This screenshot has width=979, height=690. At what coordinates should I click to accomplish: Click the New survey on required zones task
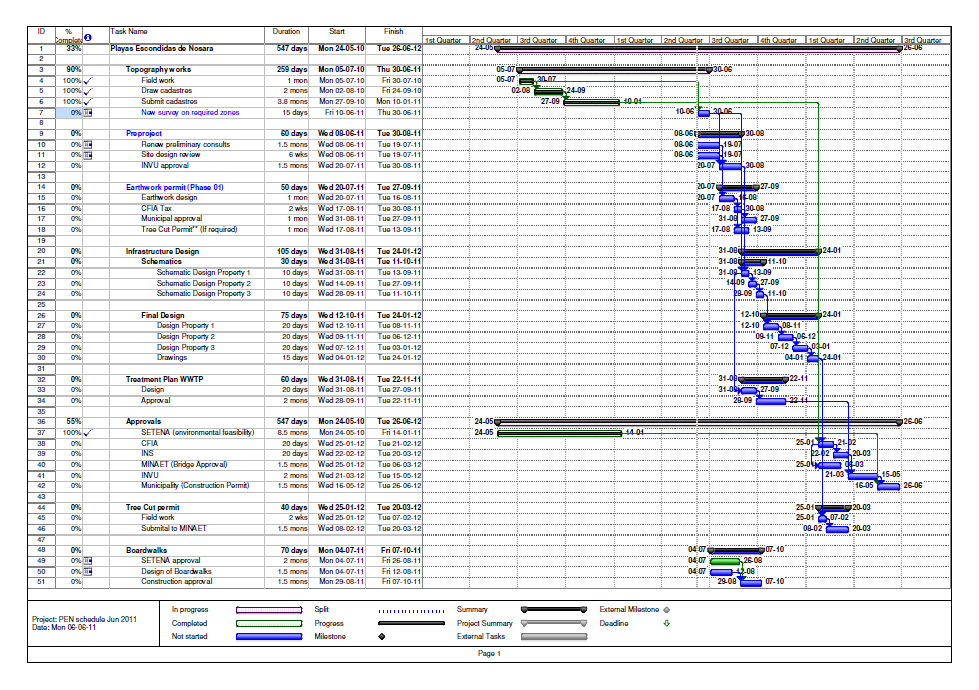pos(190,113)
